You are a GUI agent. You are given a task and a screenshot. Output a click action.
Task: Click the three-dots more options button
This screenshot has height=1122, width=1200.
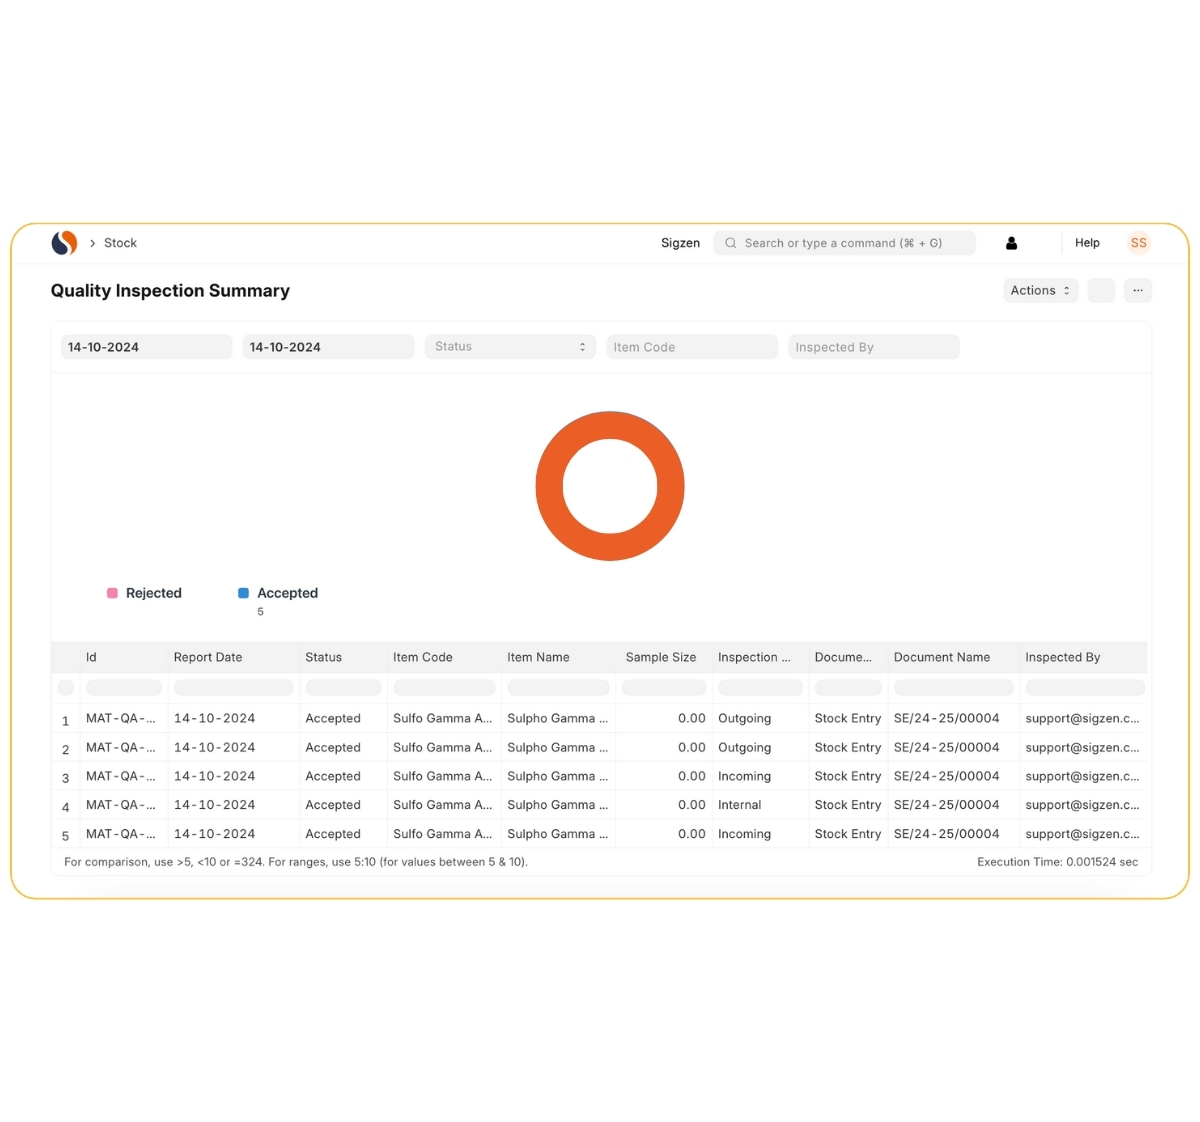[1137, 291]
